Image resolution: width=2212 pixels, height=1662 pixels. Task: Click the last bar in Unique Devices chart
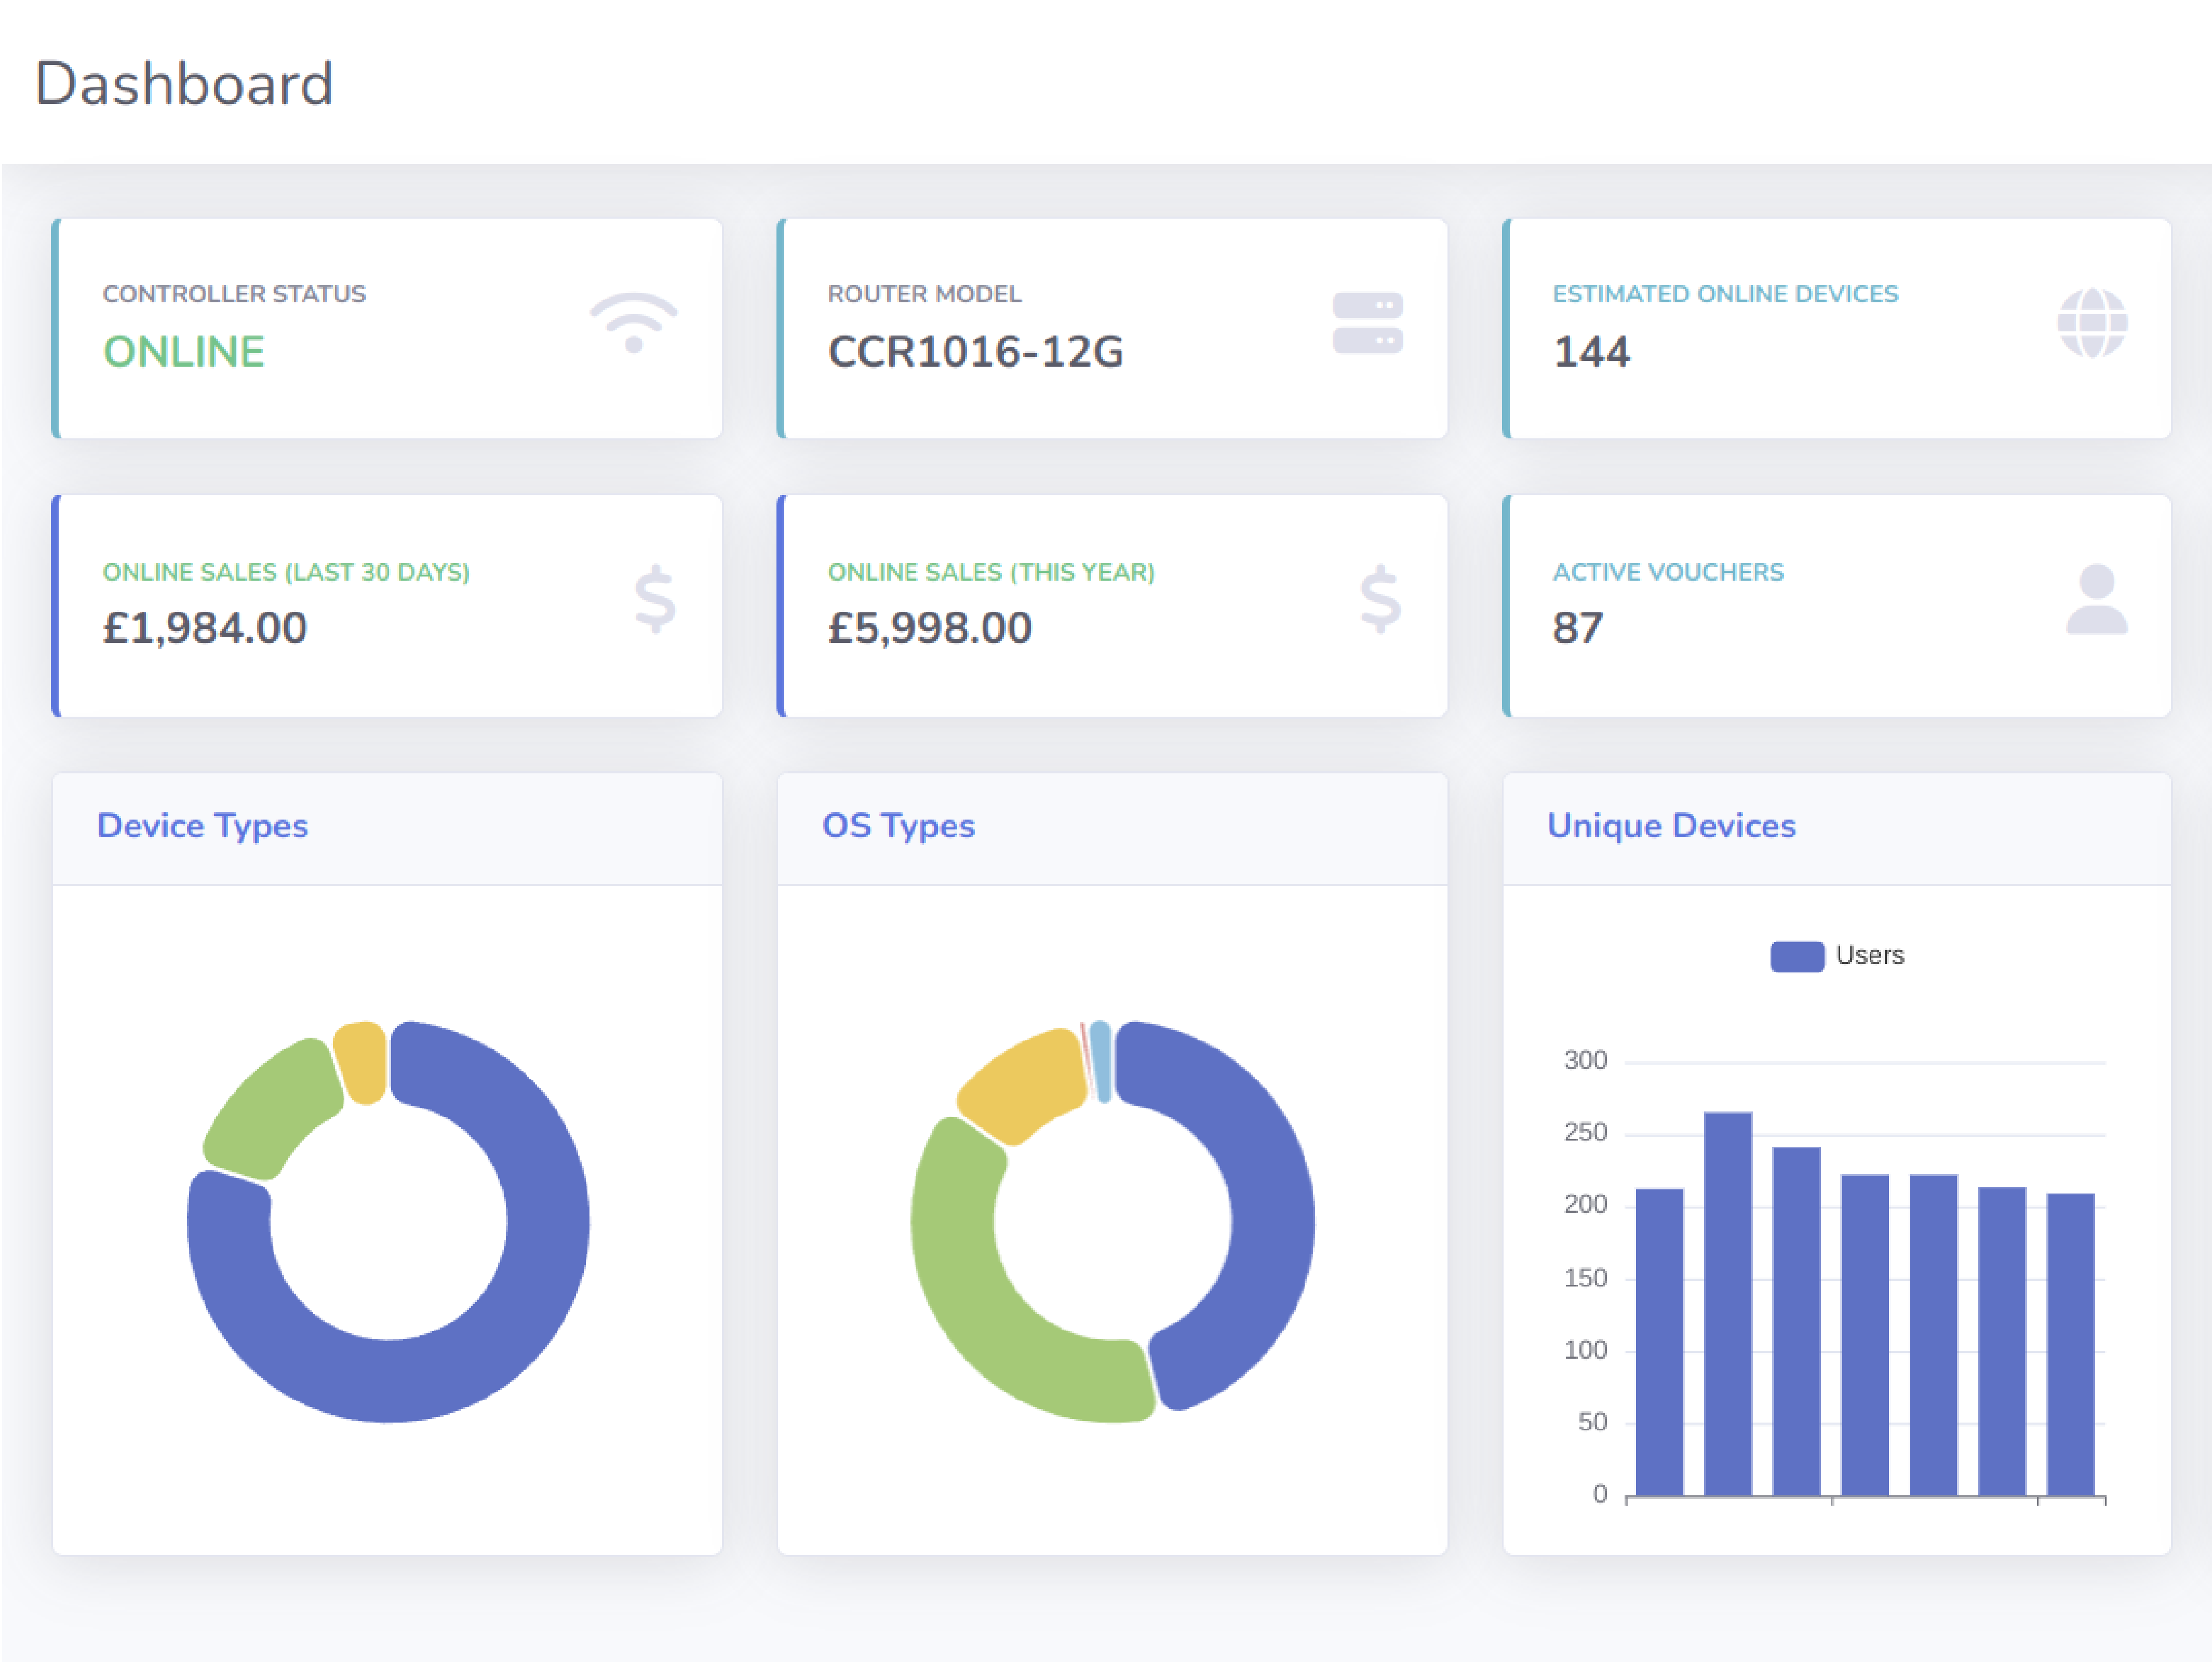[x=2071, y=1345]
